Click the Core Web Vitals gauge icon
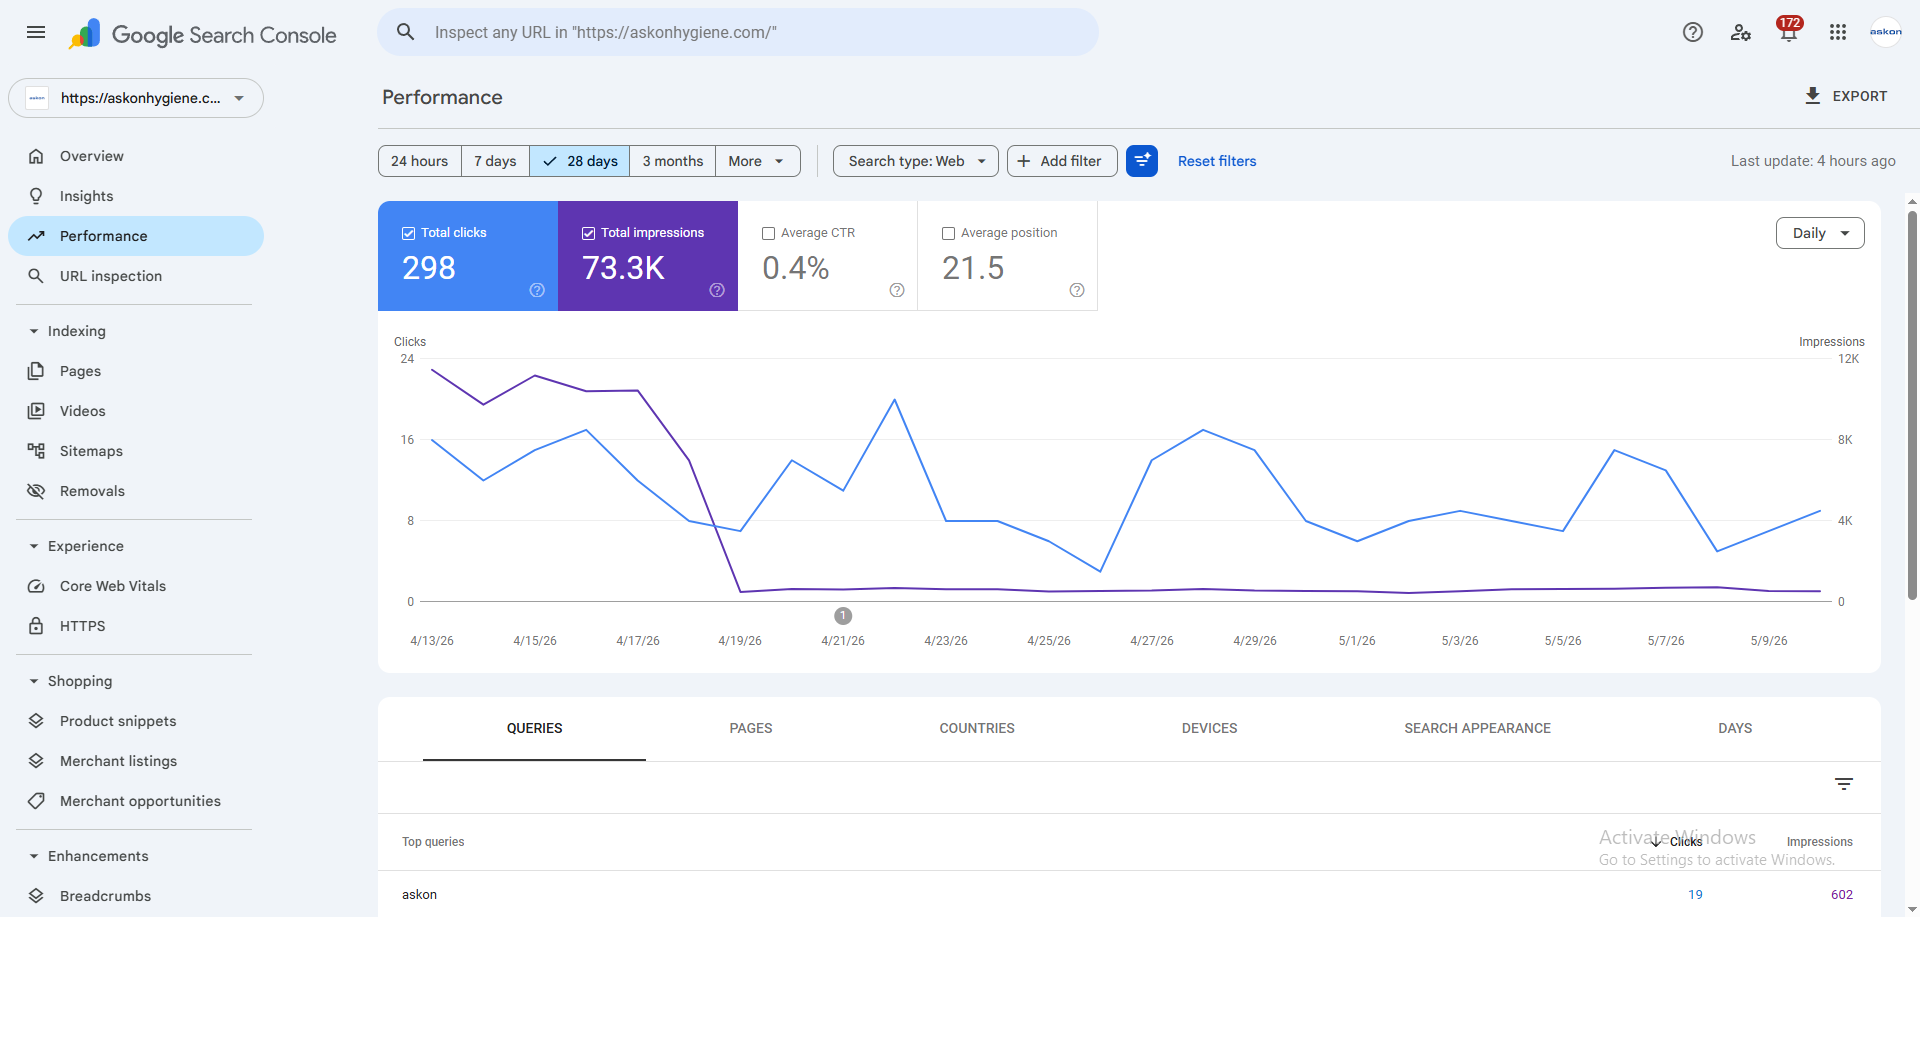Screen dimensions: 1920x1056 [36, 586]
